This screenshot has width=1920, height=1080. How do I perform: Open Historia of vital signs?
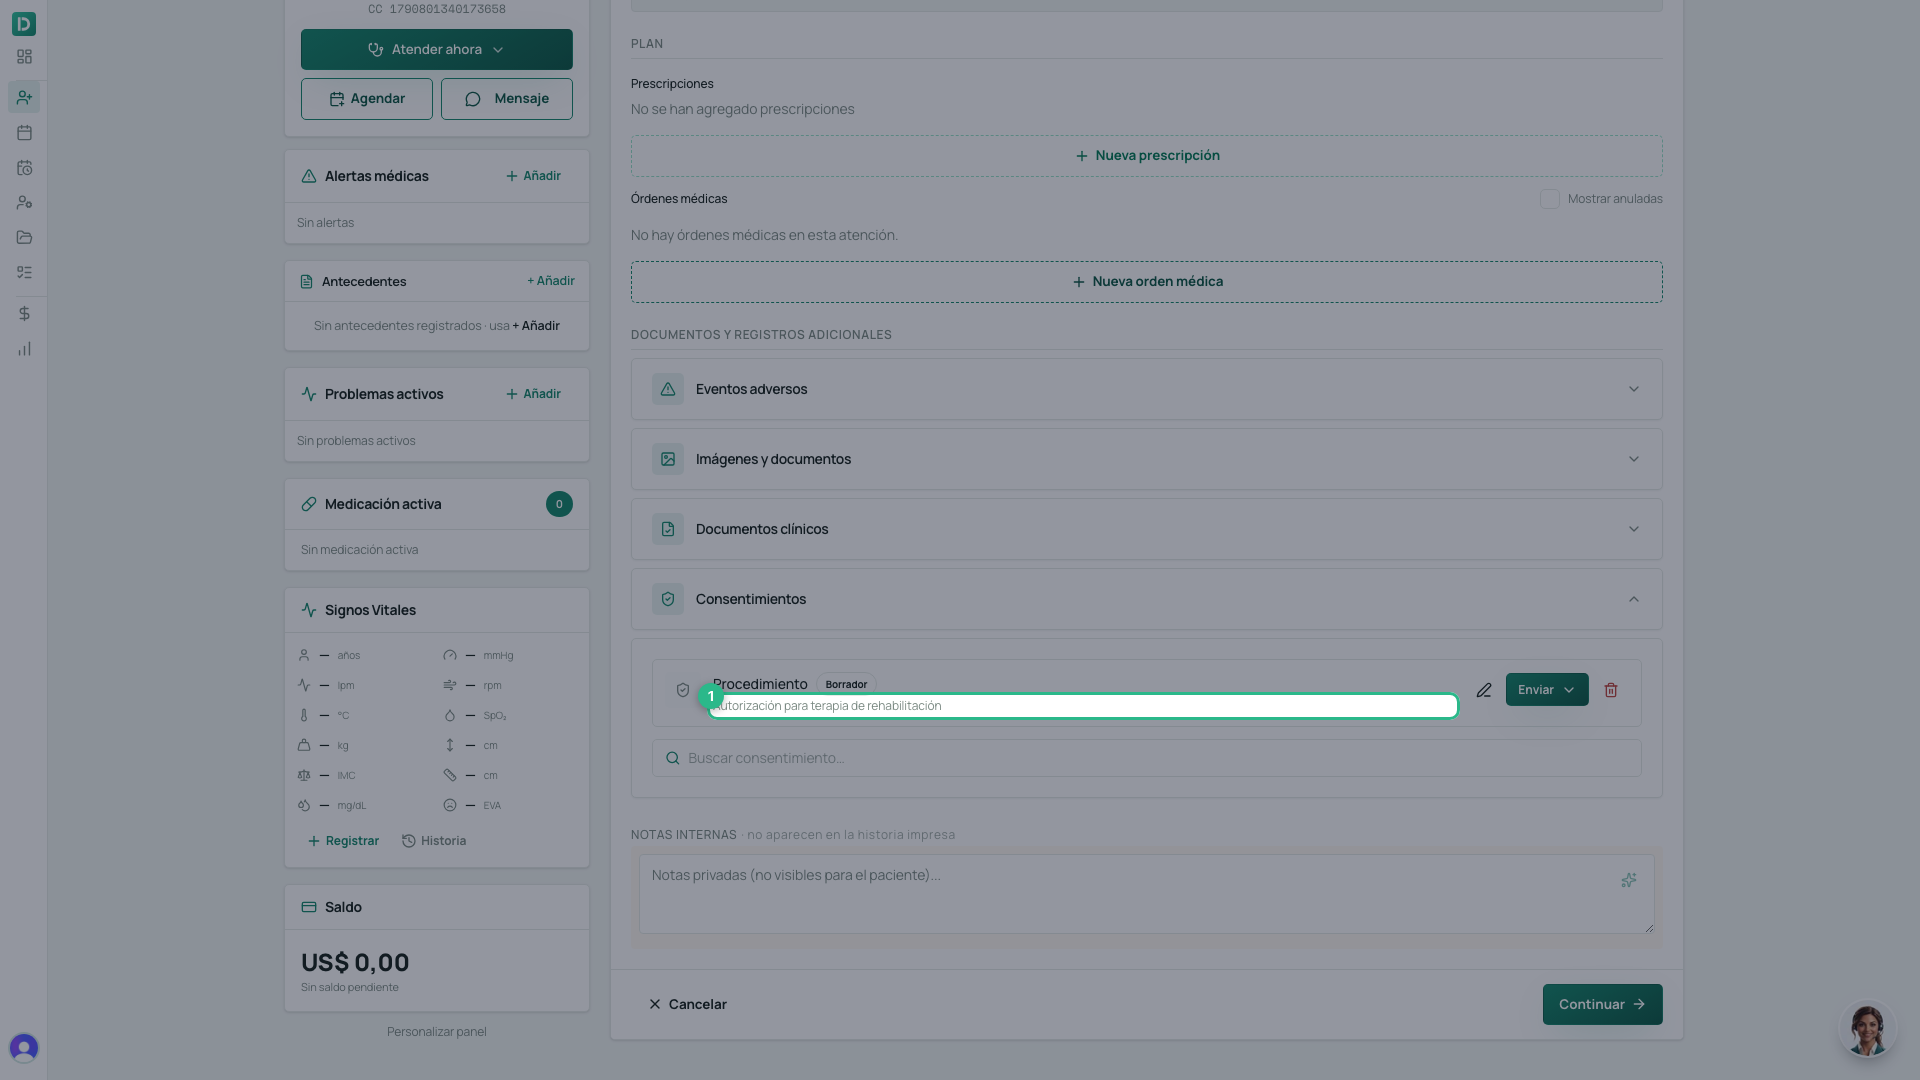434,841
